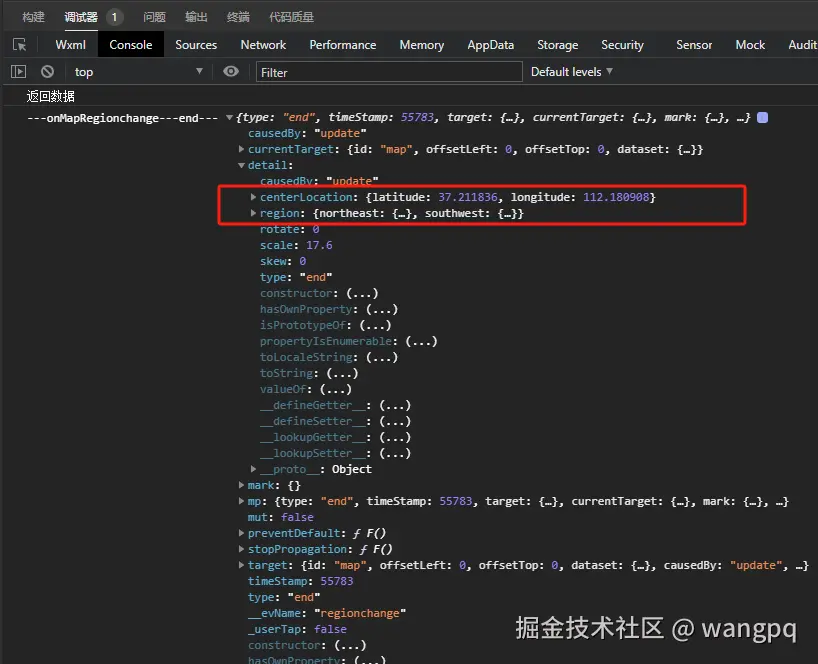Expand the __proto__ Object under detail

(x=253, y=469)
